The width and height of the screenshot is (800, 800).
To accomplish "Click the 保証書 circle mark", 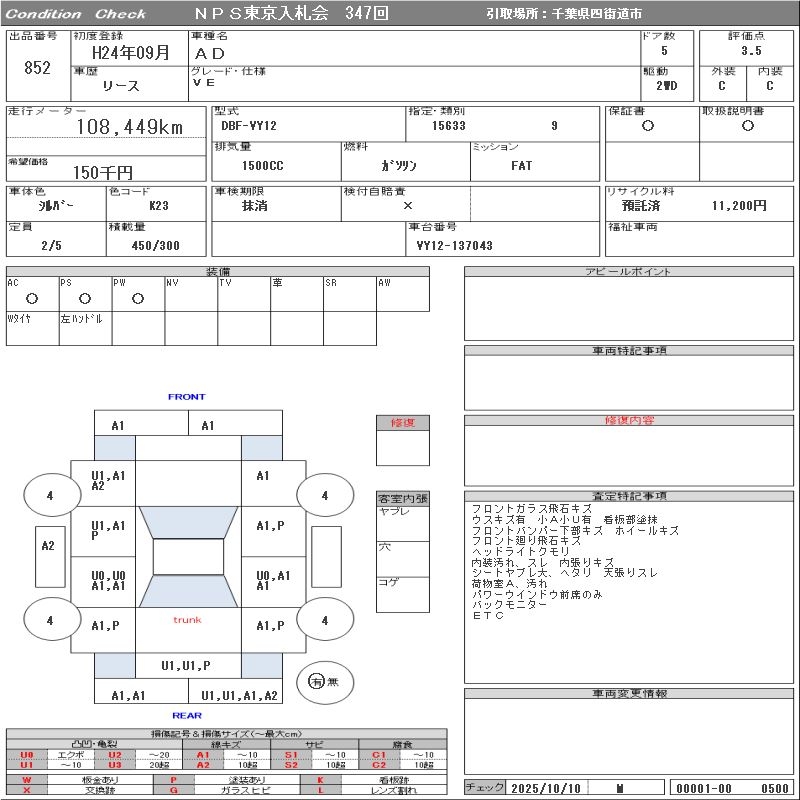I will [648, 126].
